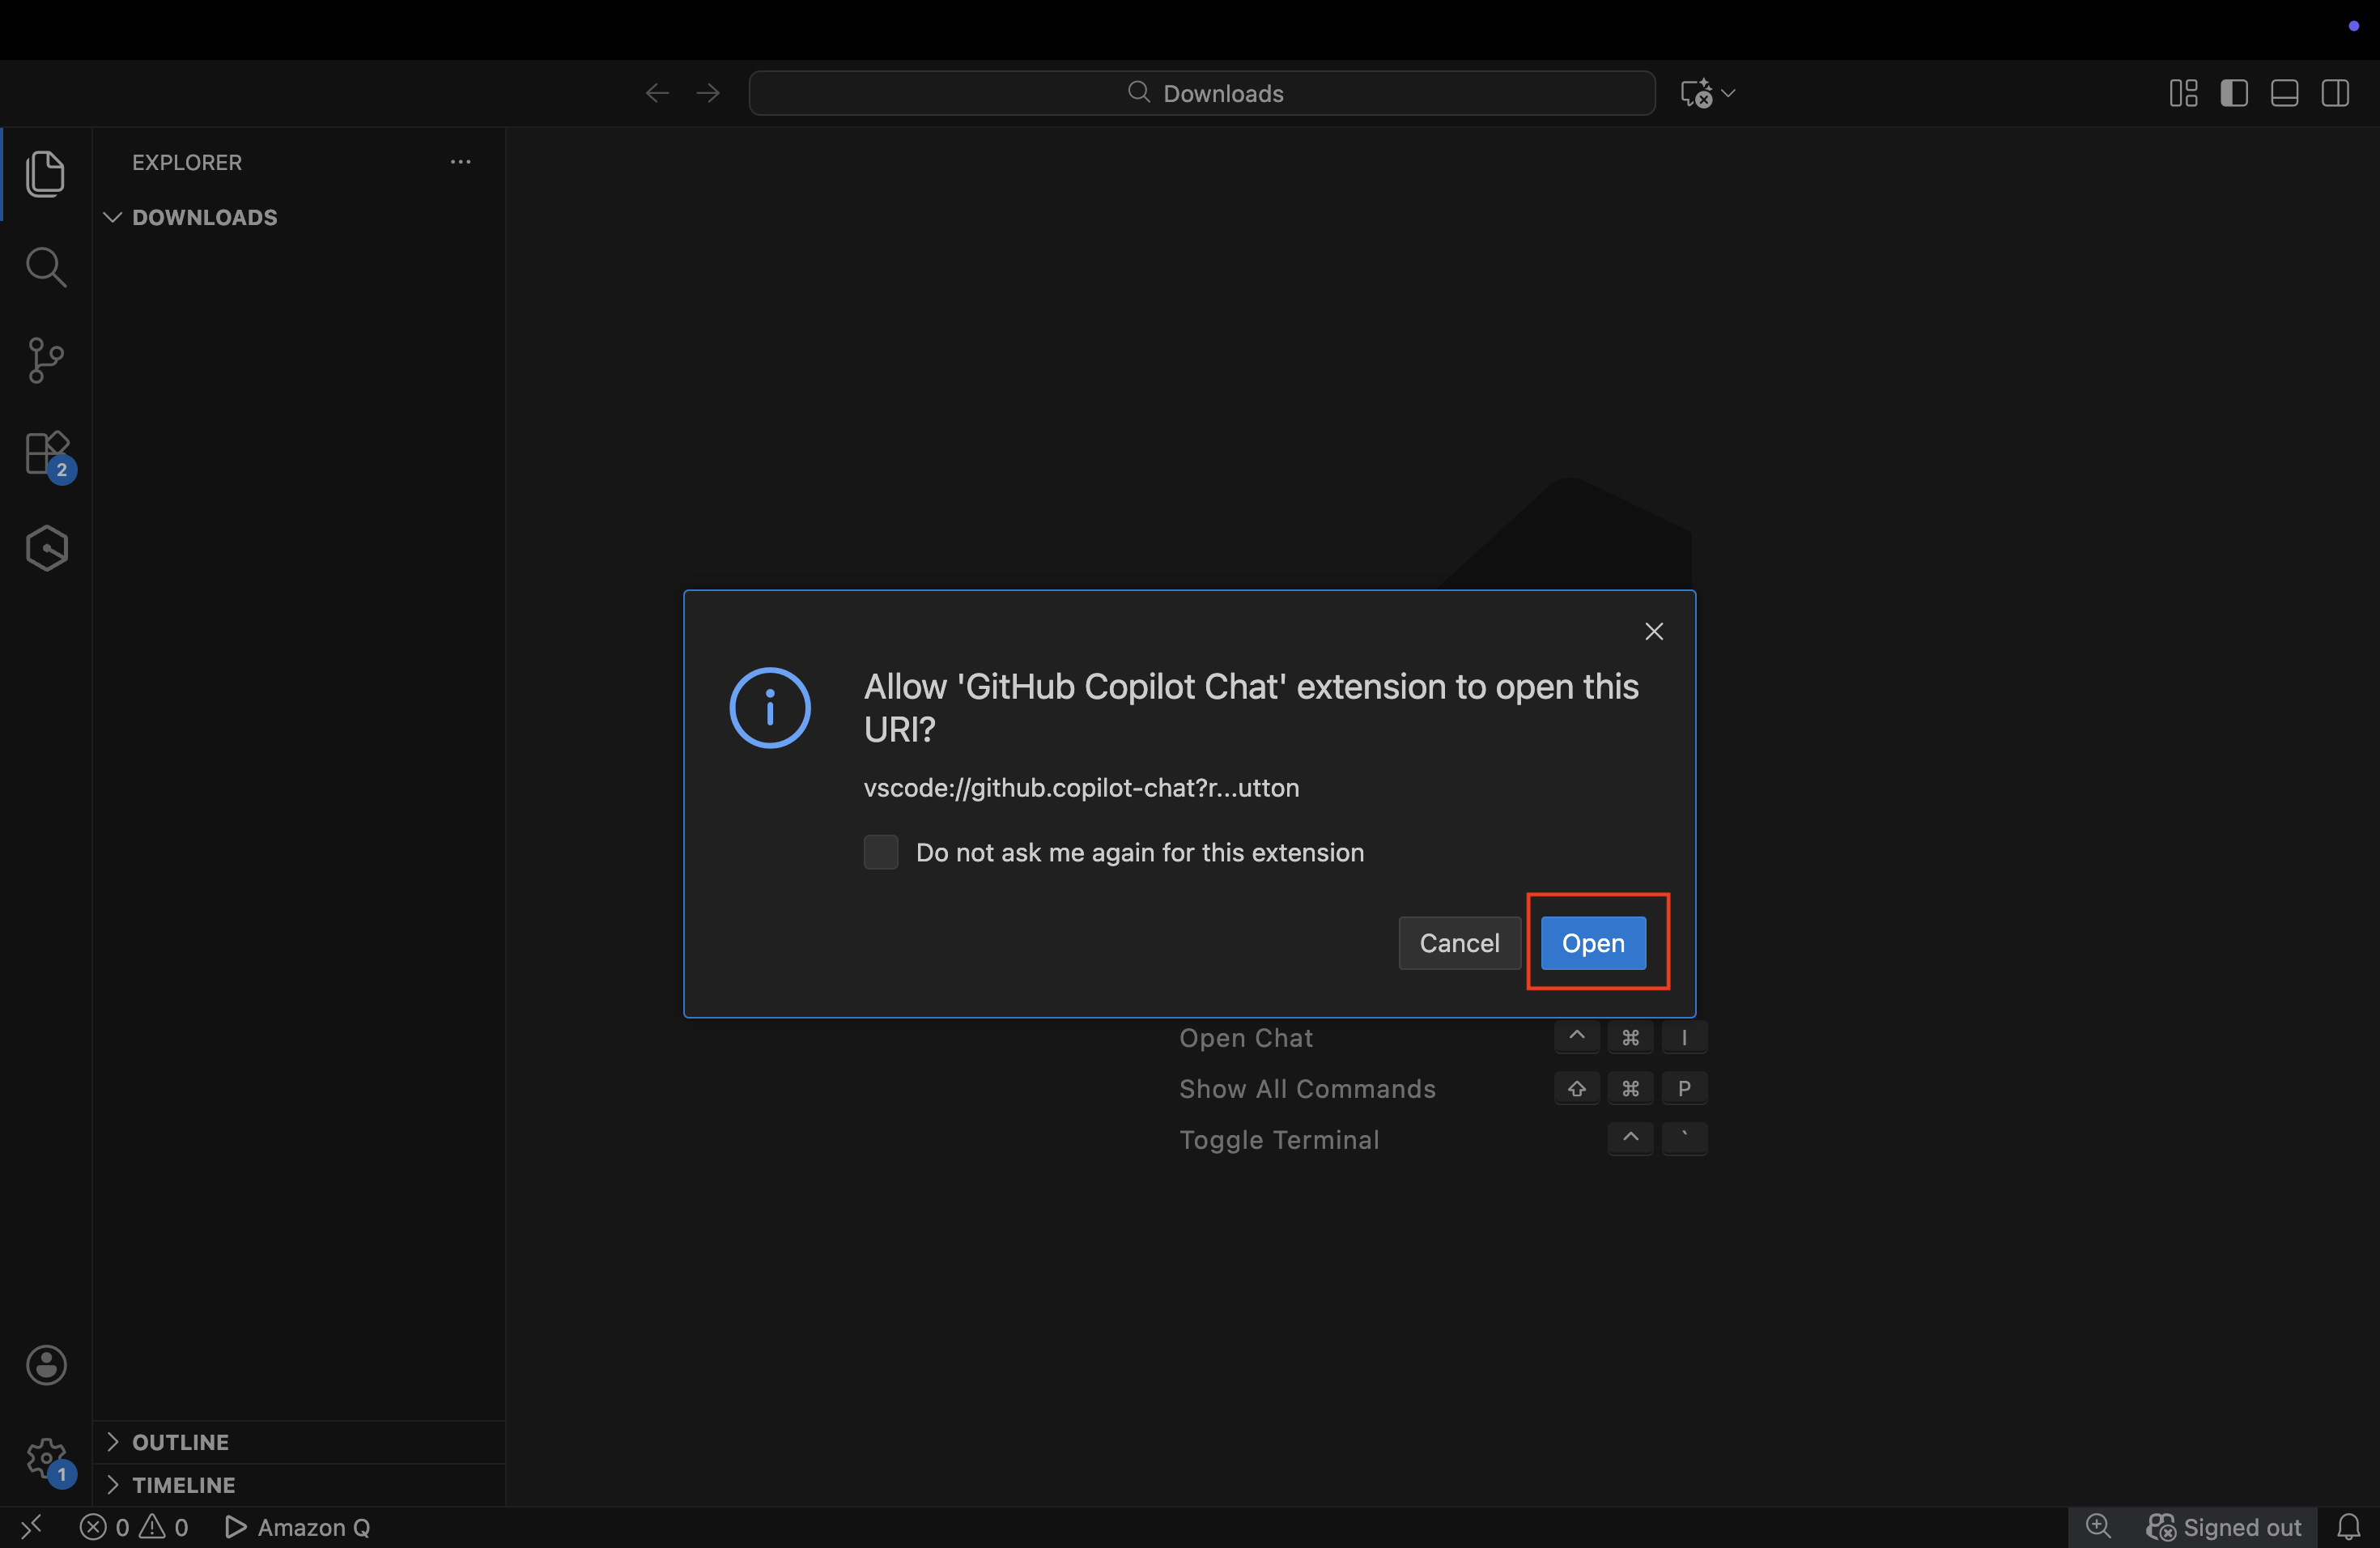Click the Amazon Q hexagon sidebar icon
This screenshot has height=1548, width=2380.
point(46,548)
